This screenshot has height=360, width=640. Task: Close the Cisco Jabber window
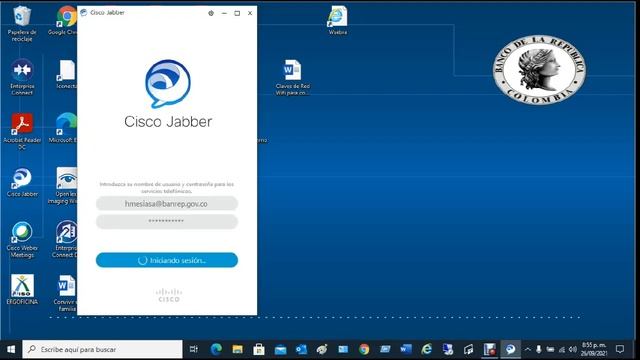pyautogui.click(x=250, y=13)
